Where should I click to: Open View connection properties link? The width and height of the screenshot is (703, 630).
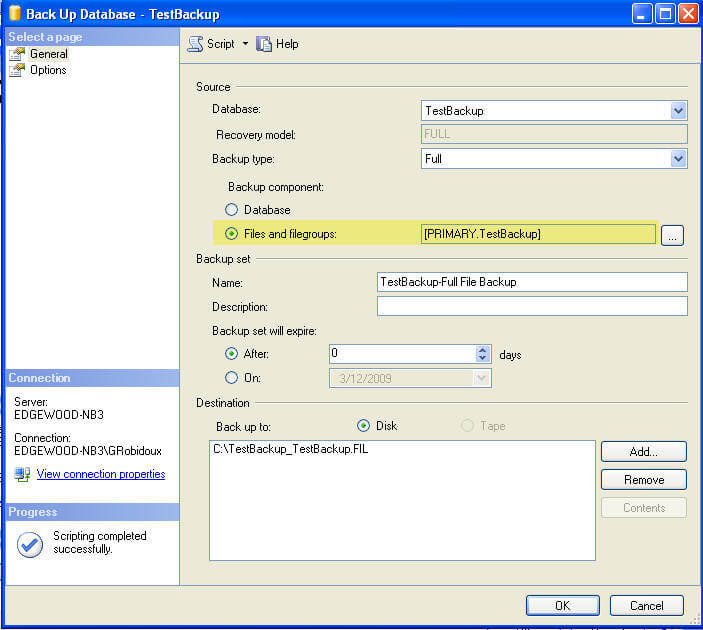[x=100, y=474]
